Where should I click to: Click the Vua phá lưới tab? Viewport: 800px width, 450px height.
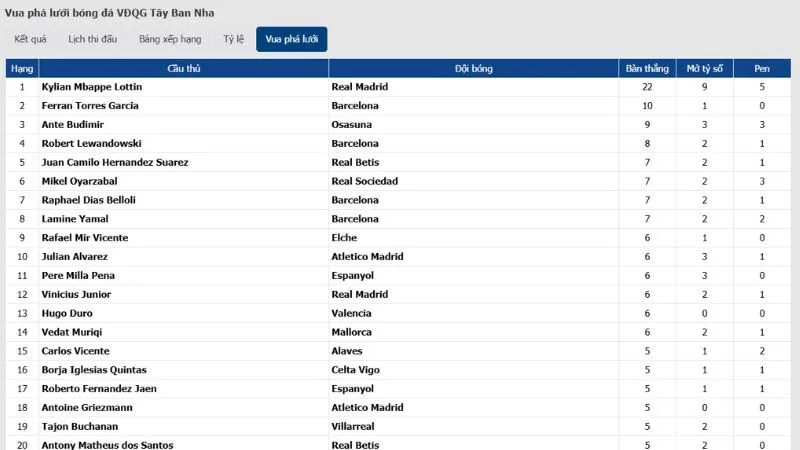pos(291,39)
